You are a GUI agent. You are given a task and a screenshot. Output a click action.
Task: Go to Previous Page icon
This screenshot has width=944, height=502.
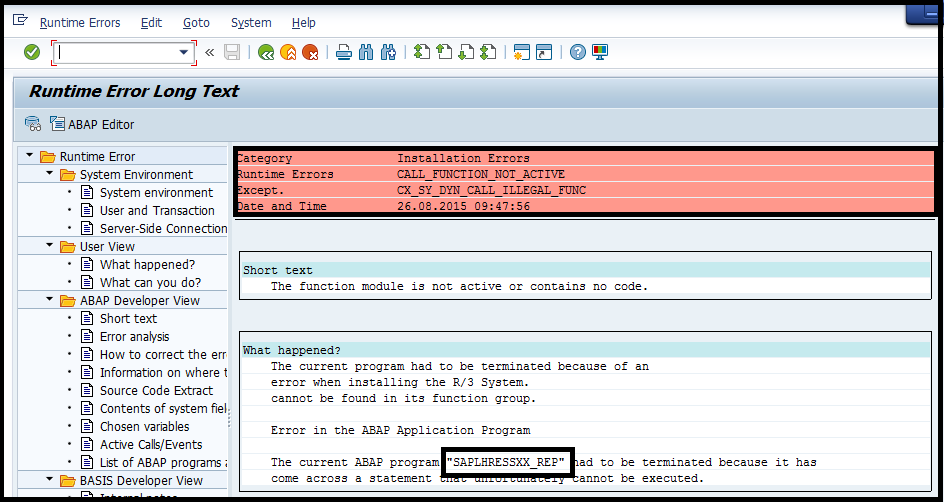(x=444, y=52)
